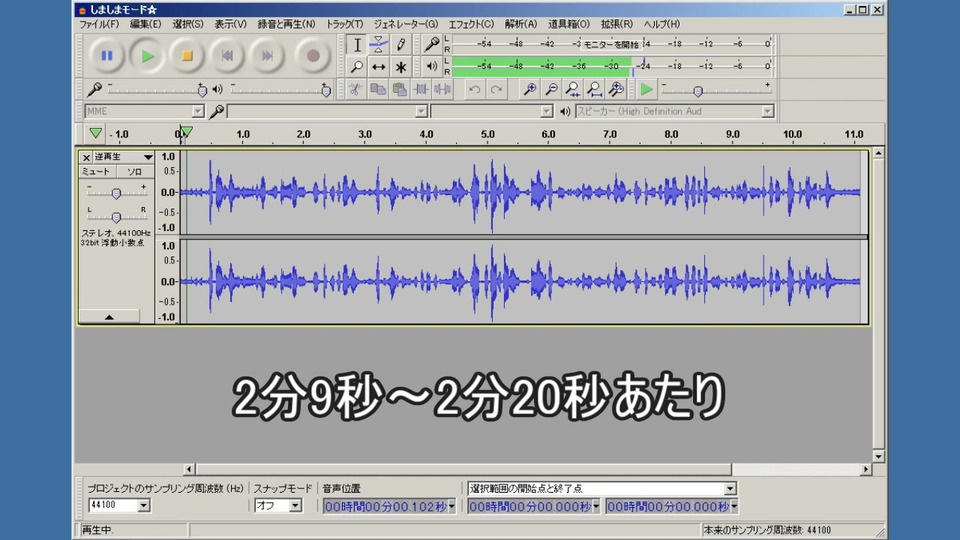Open the 録音と再生(N) menu
This screenshot has width=960, height=540.
287,24
